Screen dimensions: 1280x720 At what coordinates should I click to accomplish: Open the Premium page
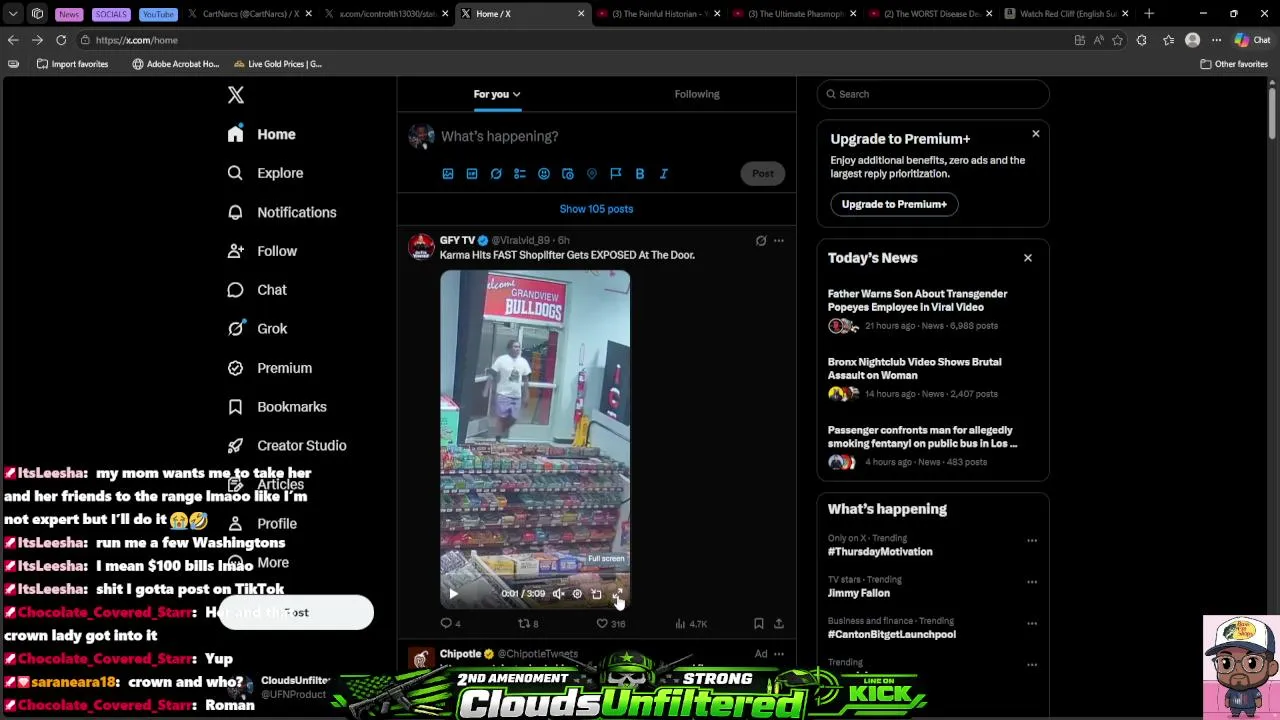270,368
